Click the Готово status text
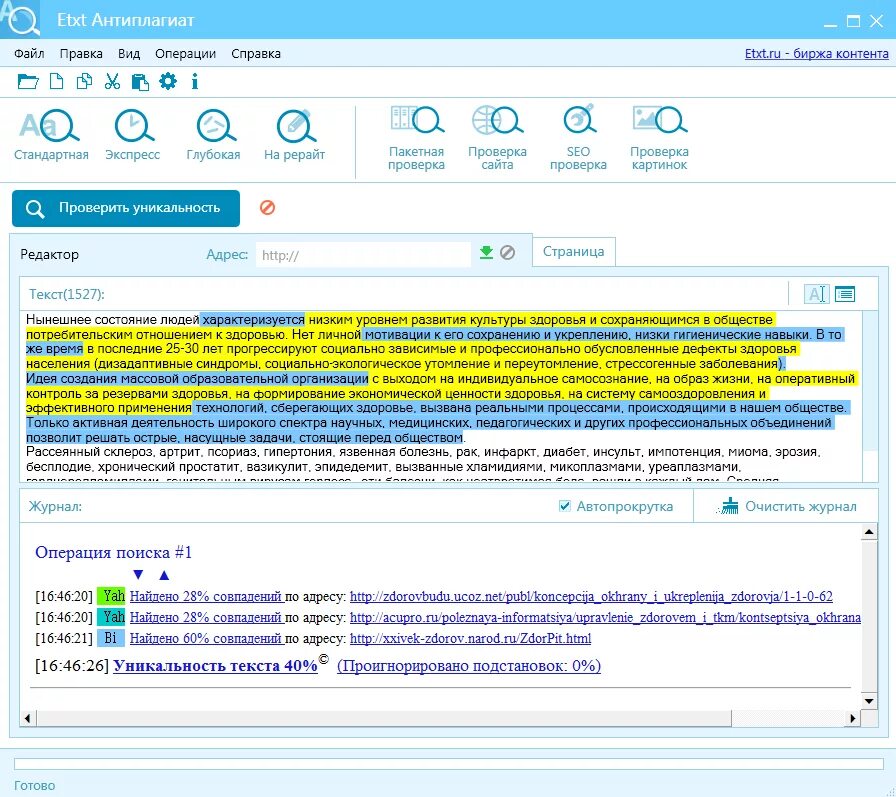Viewport: 896px width, 797px height. pyautogui.click(x=34, y=786)
